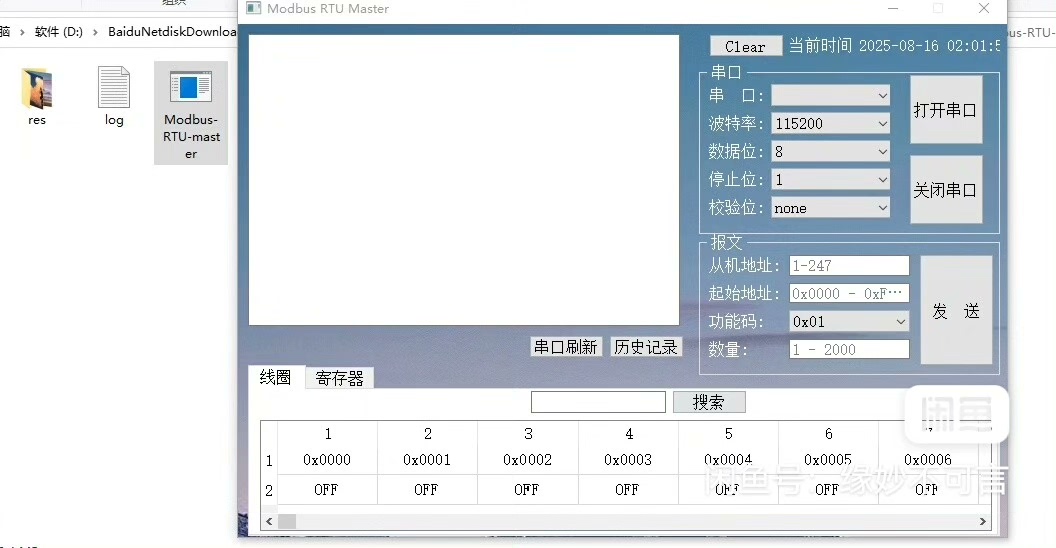Open the serial port 串口 dropdown
This screenshot has width=1056, height=548.
pos(830,96)
